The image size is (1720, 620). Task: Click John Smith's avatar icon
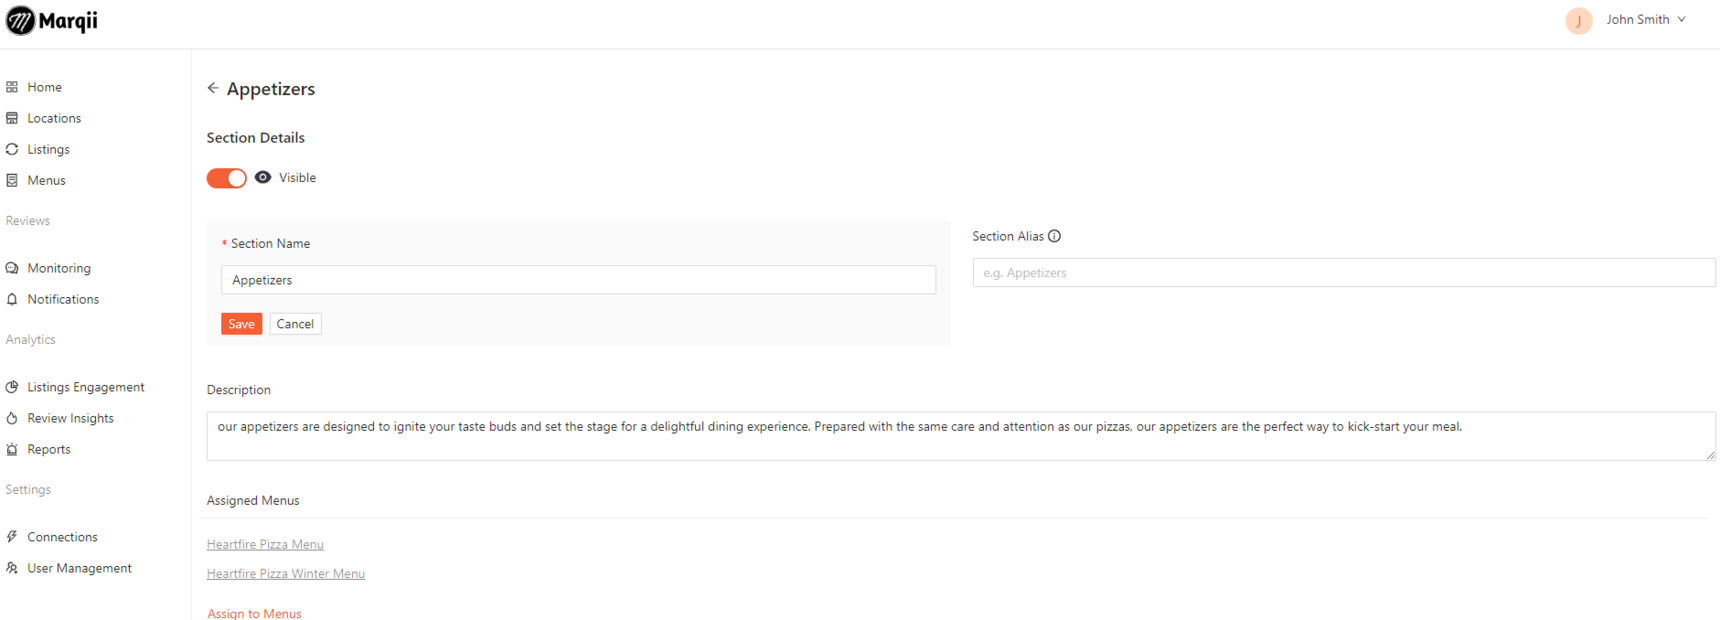pos(1579,20)
